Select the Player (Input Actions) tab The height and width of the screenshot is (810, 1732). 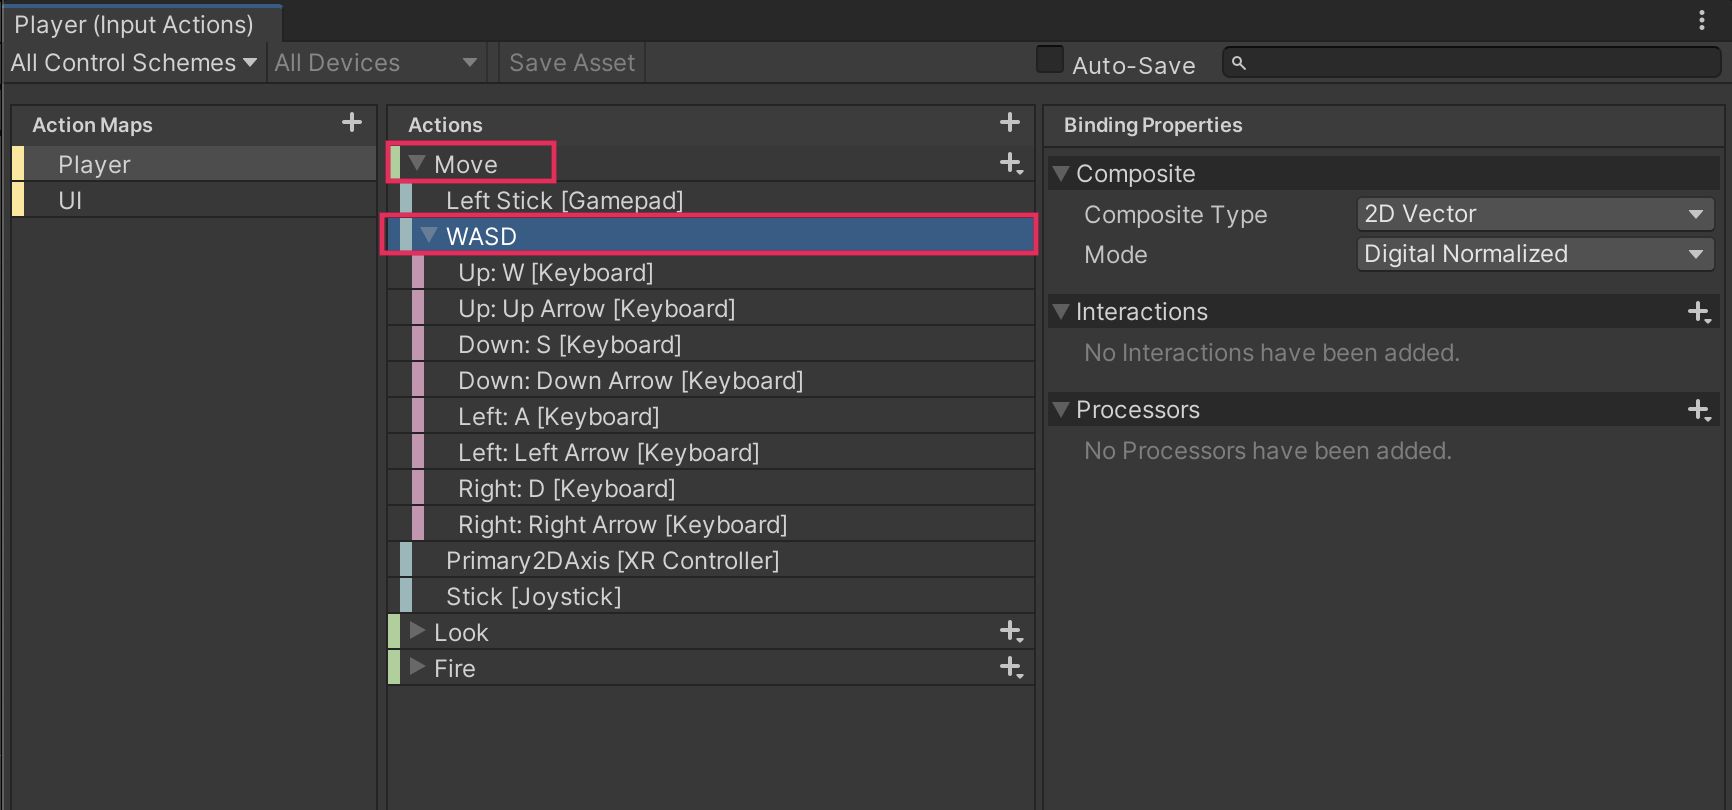134,24
